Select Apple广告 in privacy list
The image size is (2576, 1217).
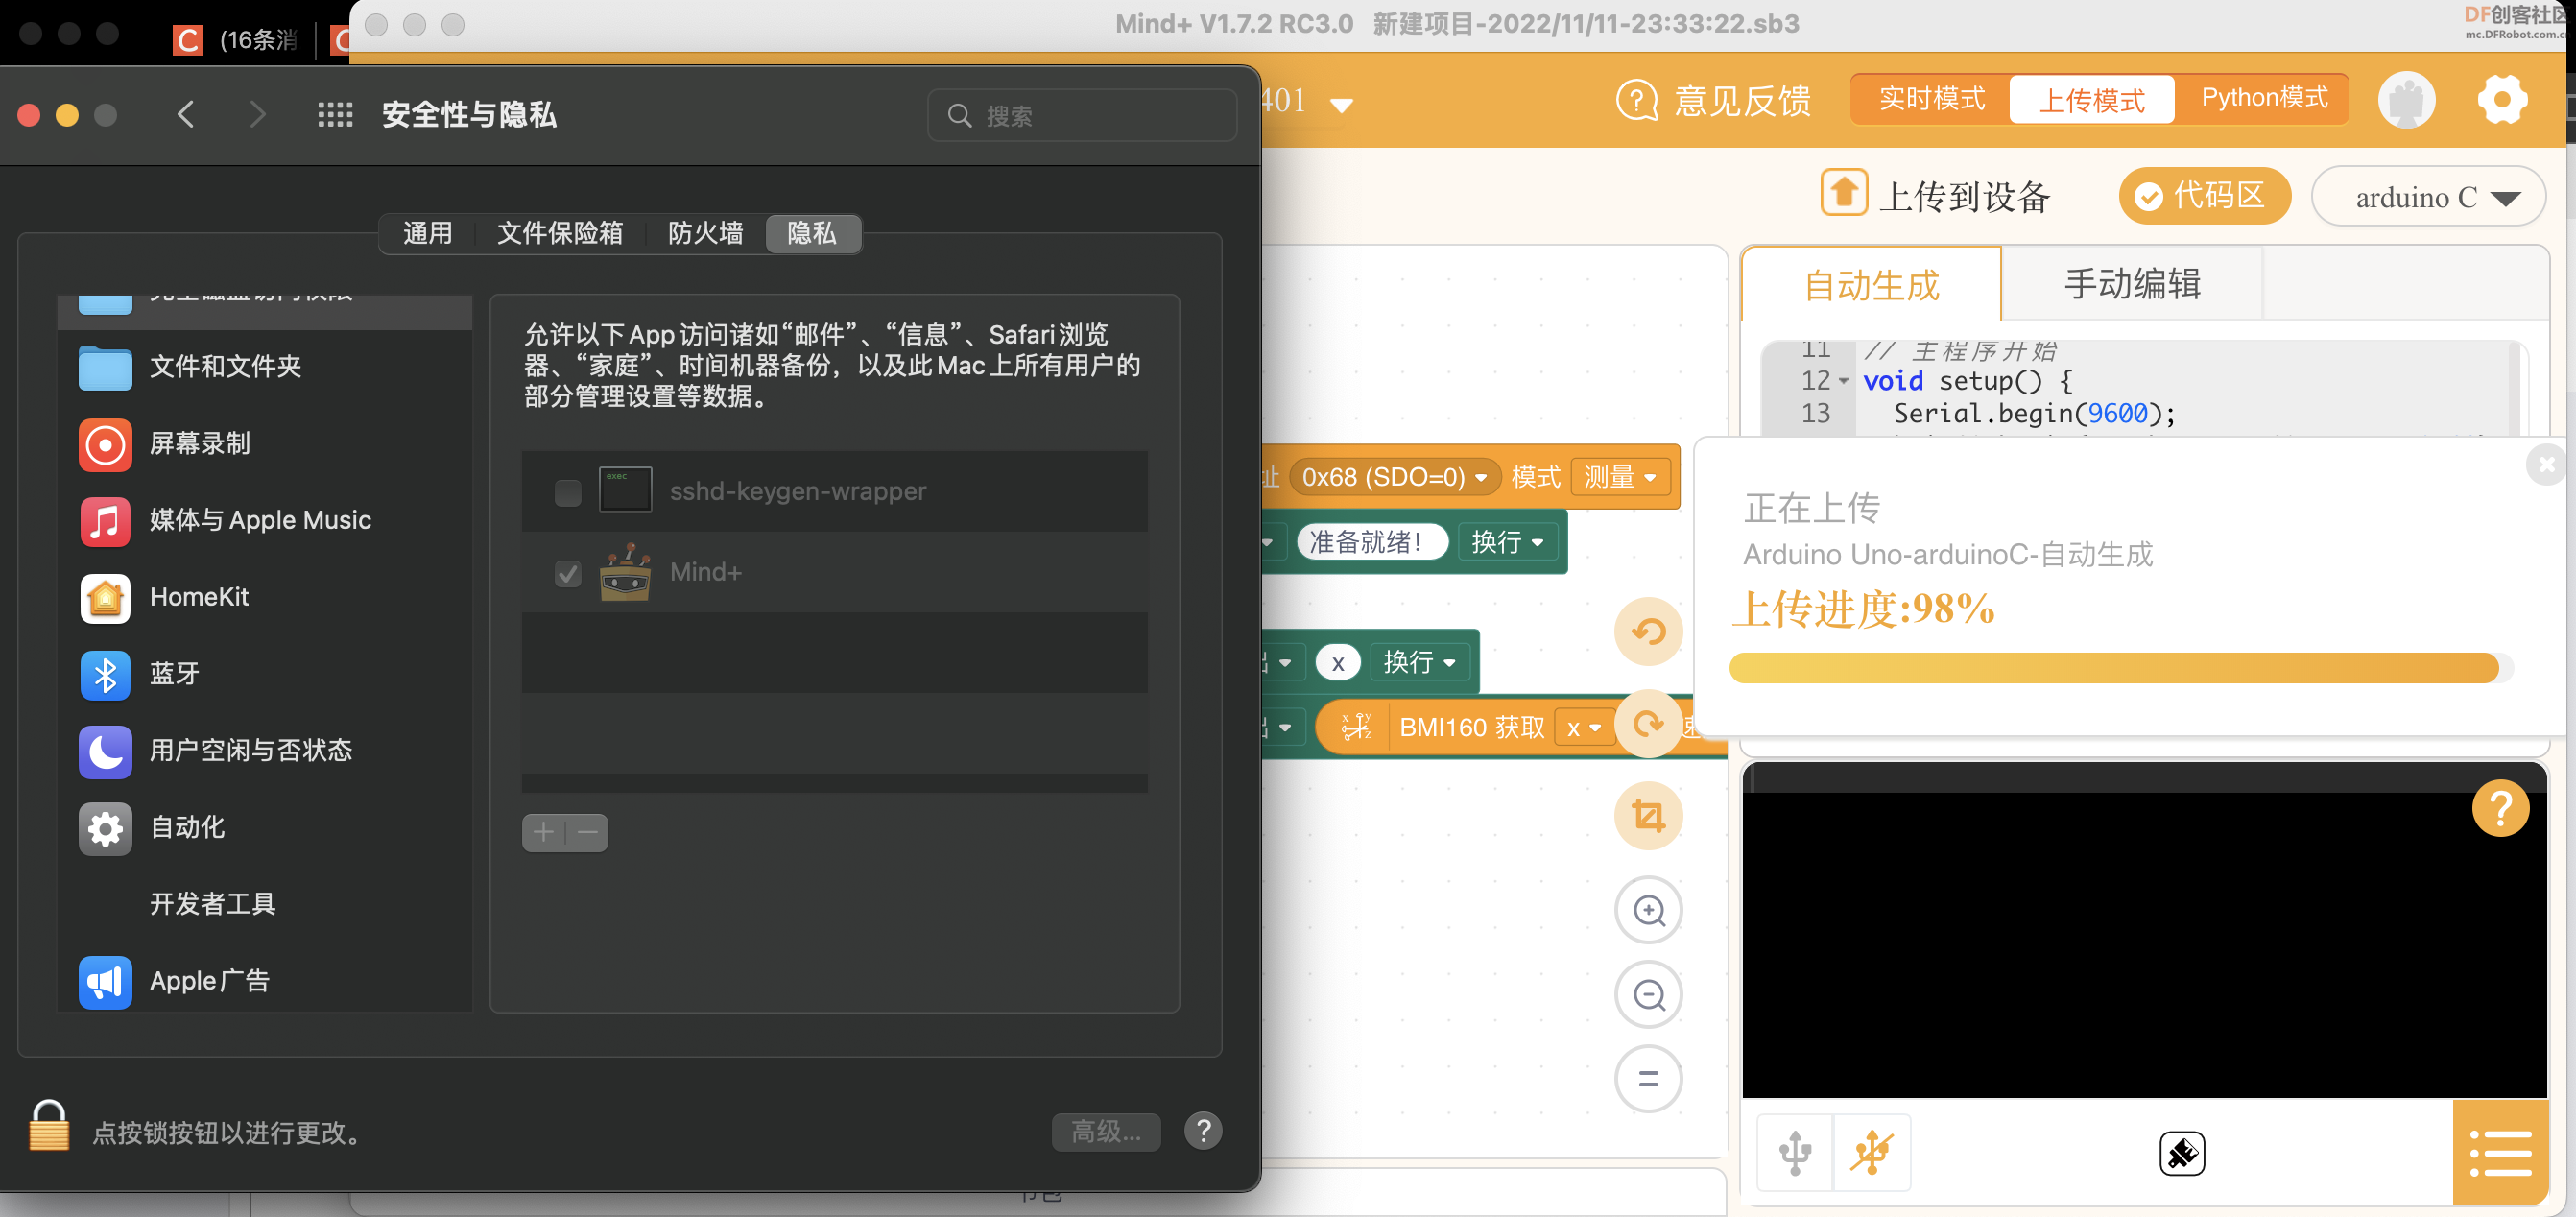(264, 982)
